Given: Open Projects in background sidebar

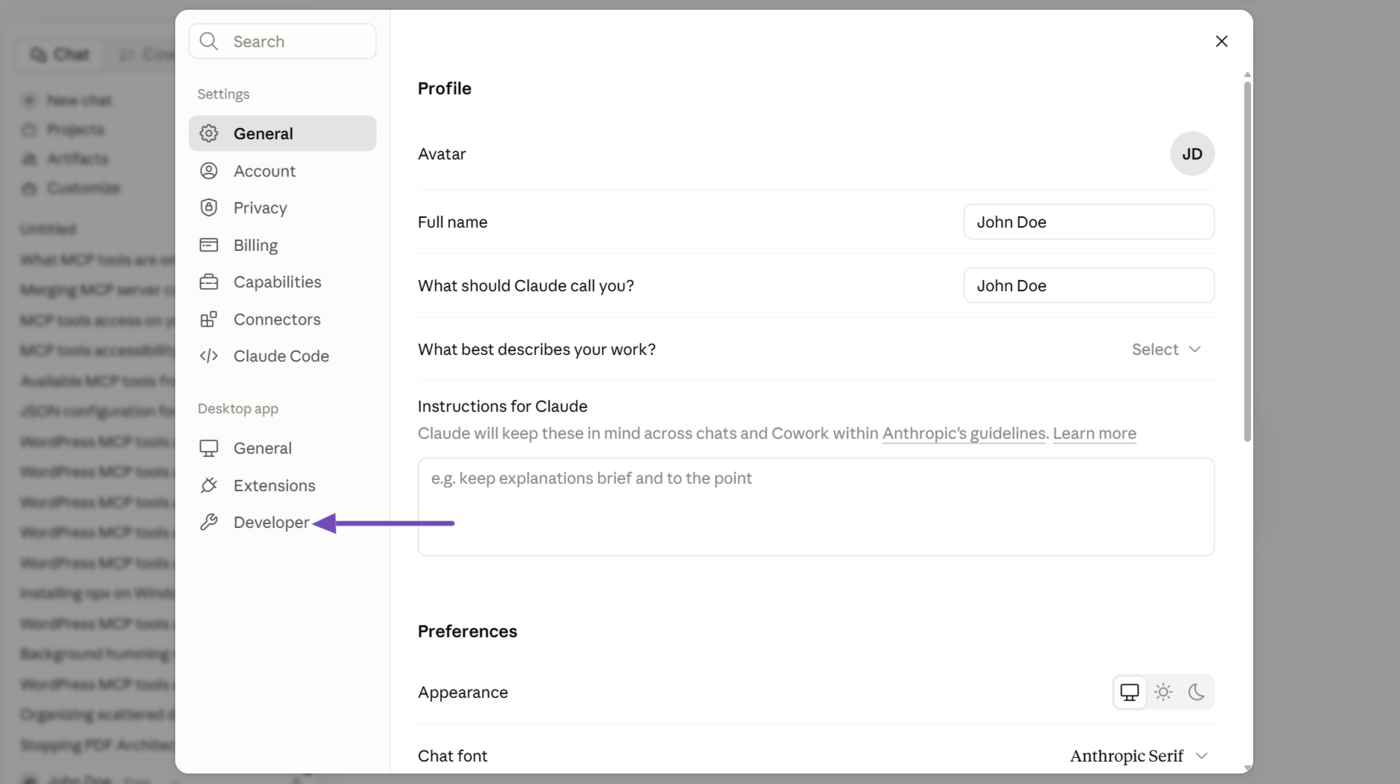Looking at the screenshot, I should (75, 129).
